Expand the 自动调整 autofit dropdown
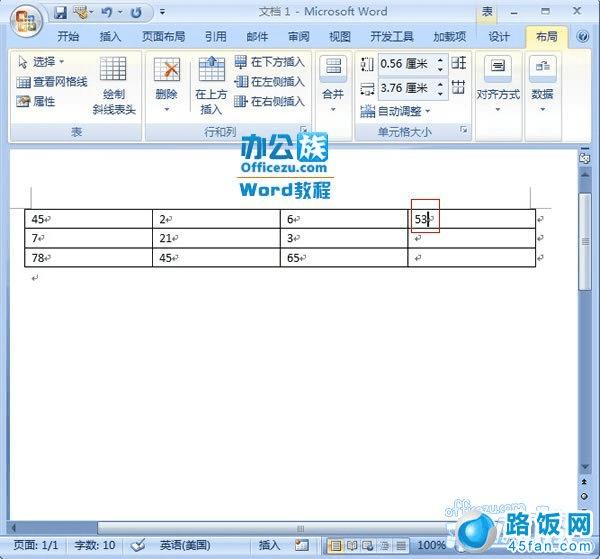Image resolution: width=600 pixels, height=559 pixels. pos(395,111)
